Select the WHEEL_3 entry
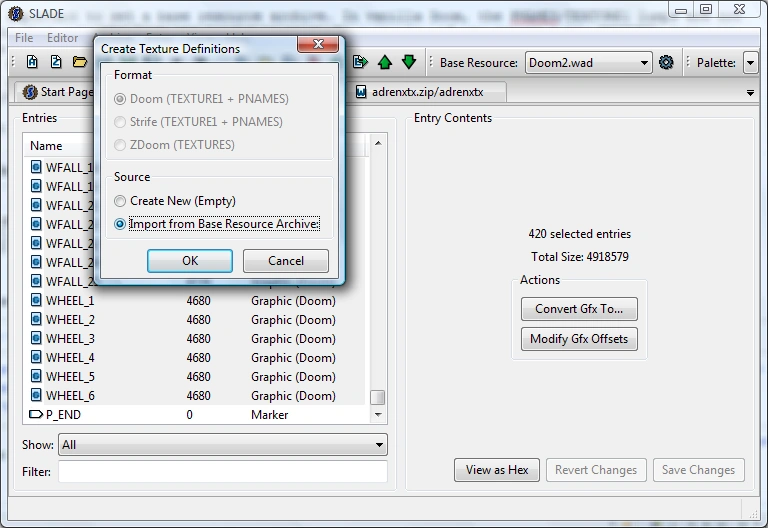This screenshot has height=528, width=768. pyautogui.click(x=70, y=338)
